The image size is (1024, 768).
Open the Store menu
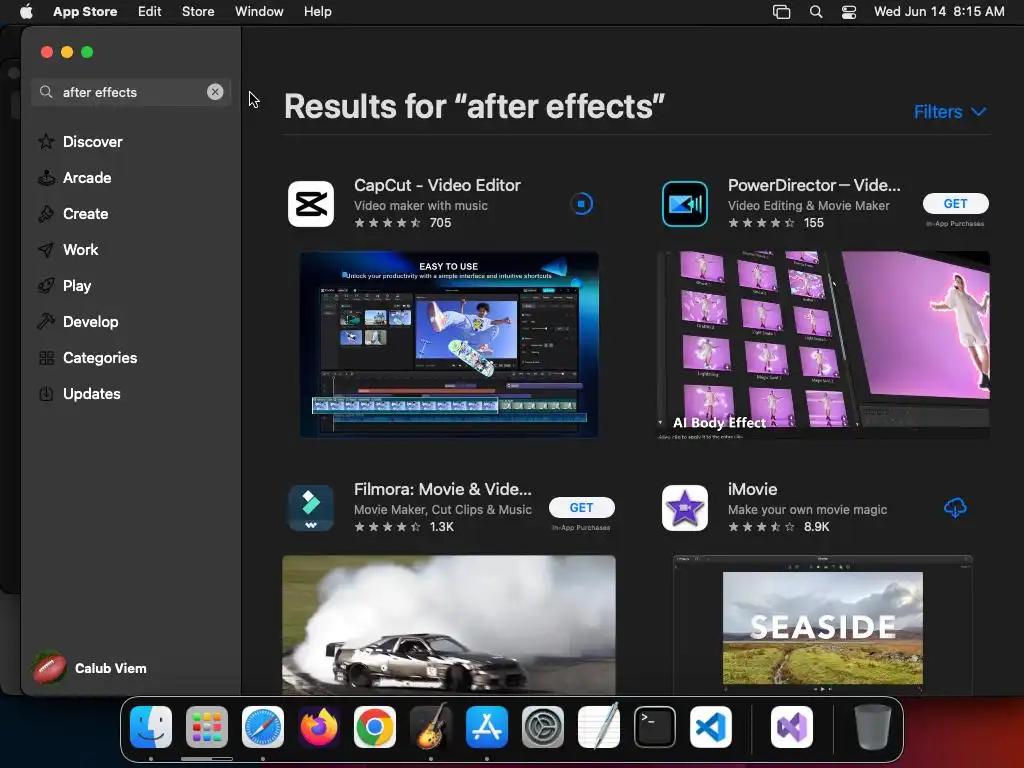coord(198,12)
